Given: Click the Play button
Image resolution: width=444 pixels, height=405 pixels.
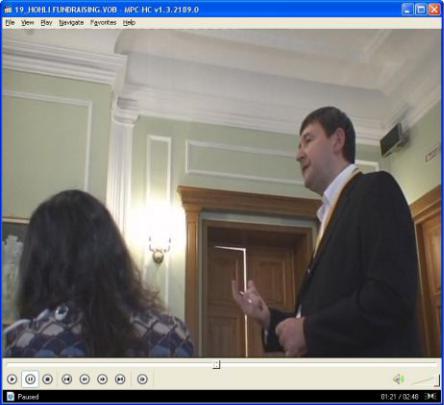Looking at the screenshot, I should (x=12, y=379).
